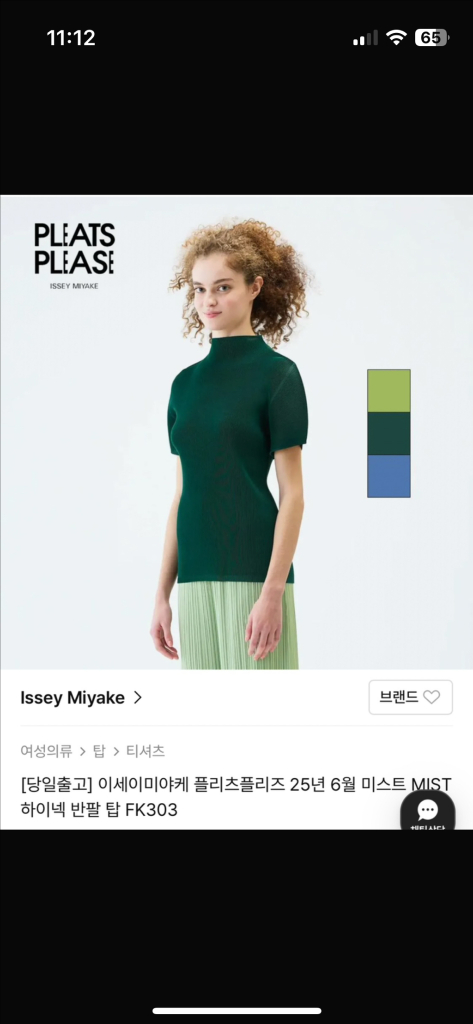
Task: Expand the chevron beside Issey Miyake
Action: click(x=137, y=697)
